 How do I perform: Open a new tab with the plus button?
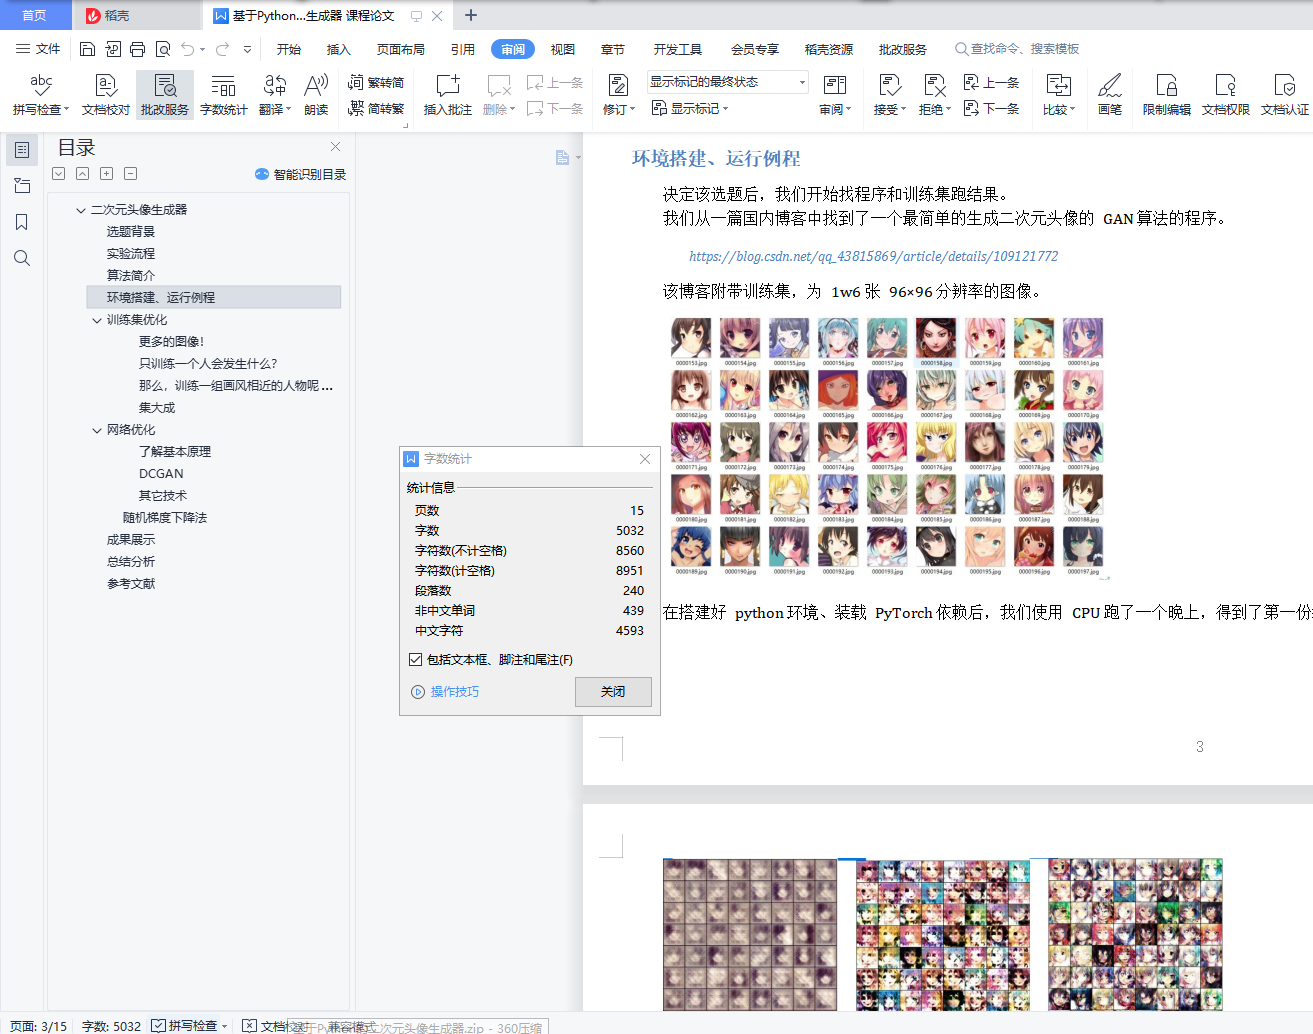(471, 15)
